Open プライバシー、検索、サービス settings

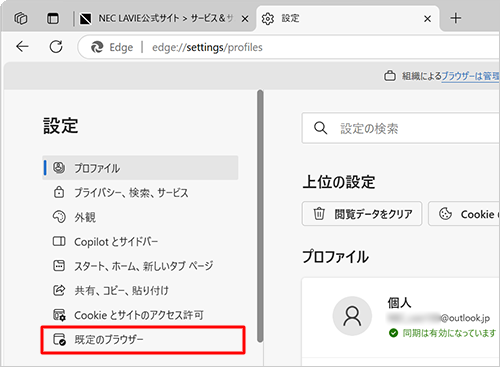[x=140, y=192]
